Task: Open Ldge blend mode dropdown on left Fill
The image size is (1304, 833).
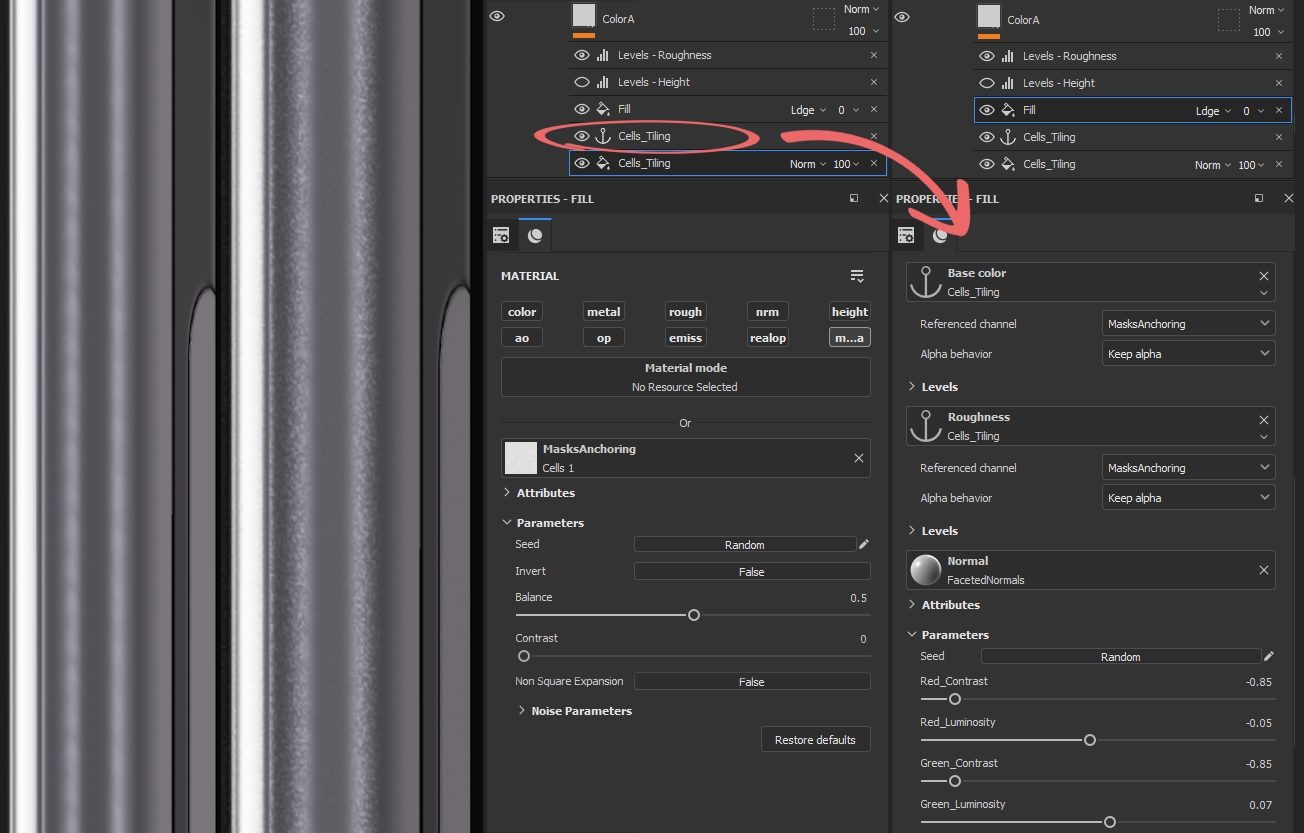Action: (x=809, y=110)
